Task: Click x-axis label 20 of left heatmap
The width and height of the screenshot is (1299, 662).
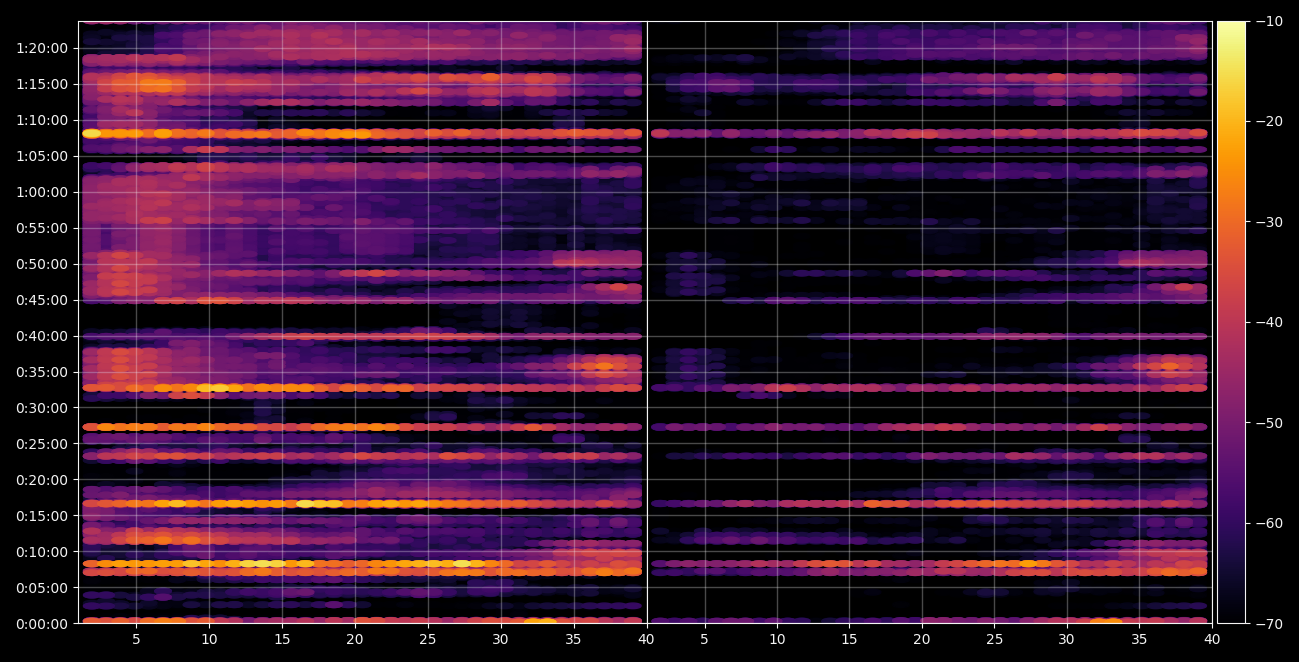Action: tap(355, 639)
